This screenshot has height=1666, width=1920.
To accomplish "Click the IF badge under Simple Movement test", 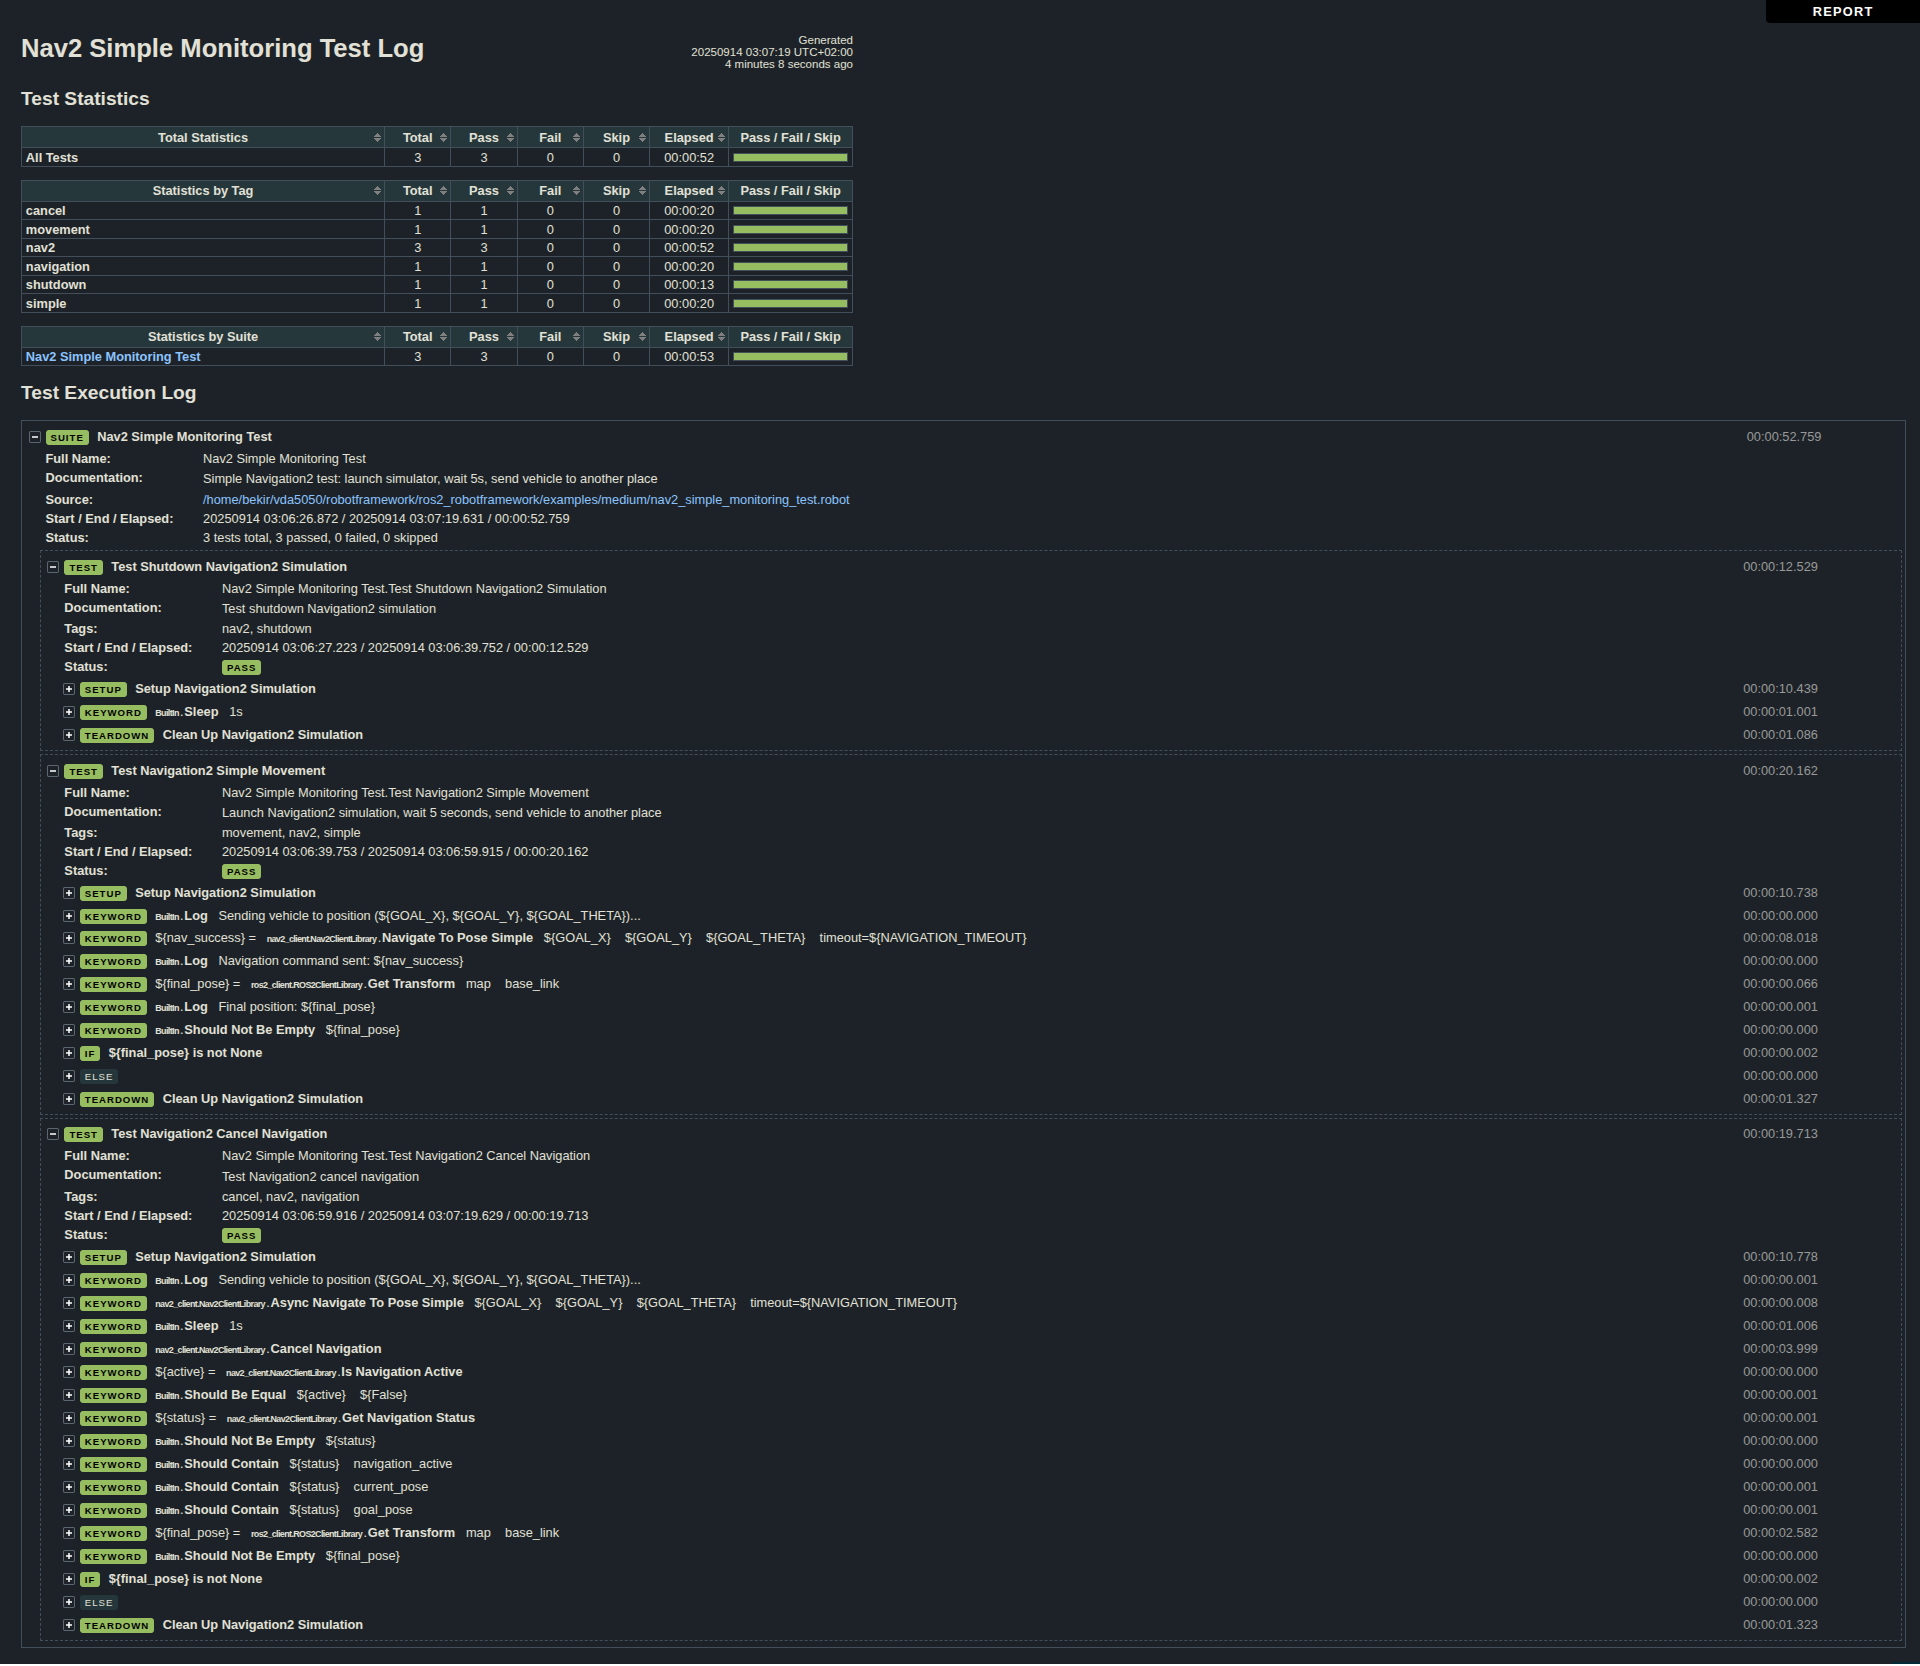I will point(90,1053).
